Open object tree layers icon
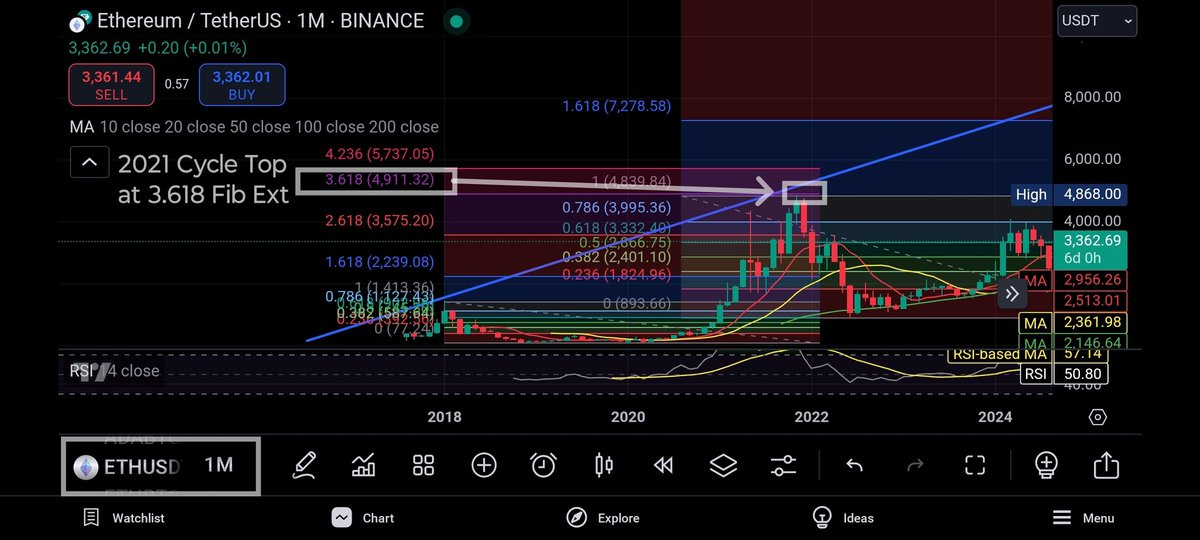 pyautogui.click(x=723, y=465)
